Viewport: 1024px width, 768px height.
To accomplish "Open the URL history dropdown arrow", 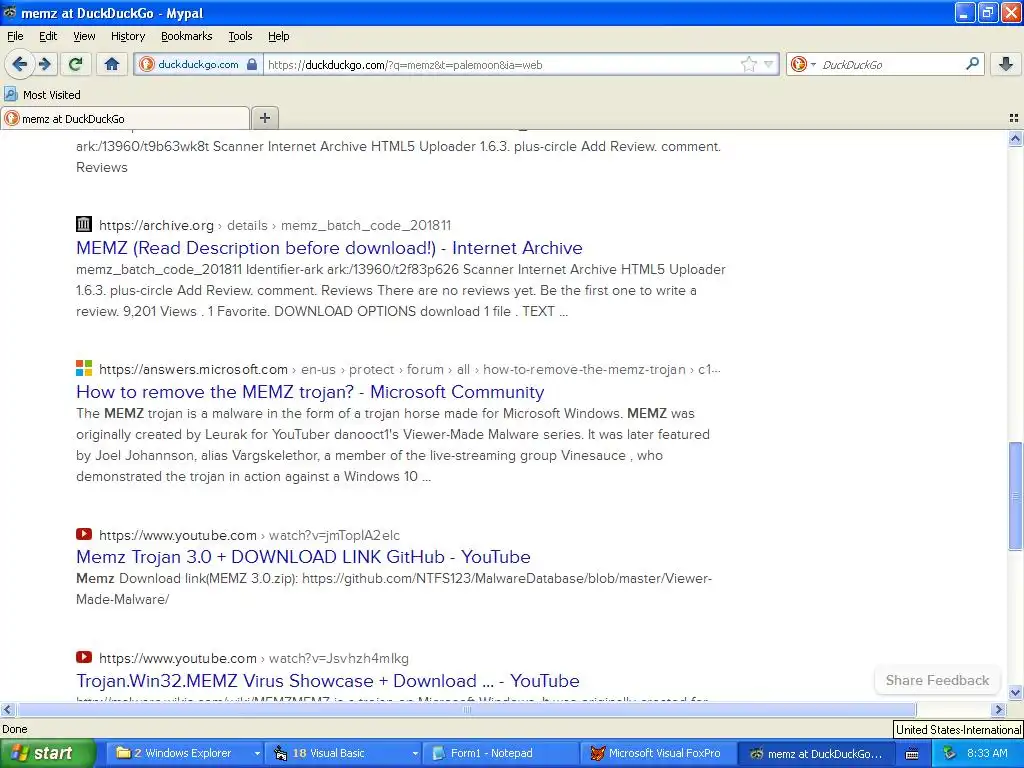I will point(769,65).
